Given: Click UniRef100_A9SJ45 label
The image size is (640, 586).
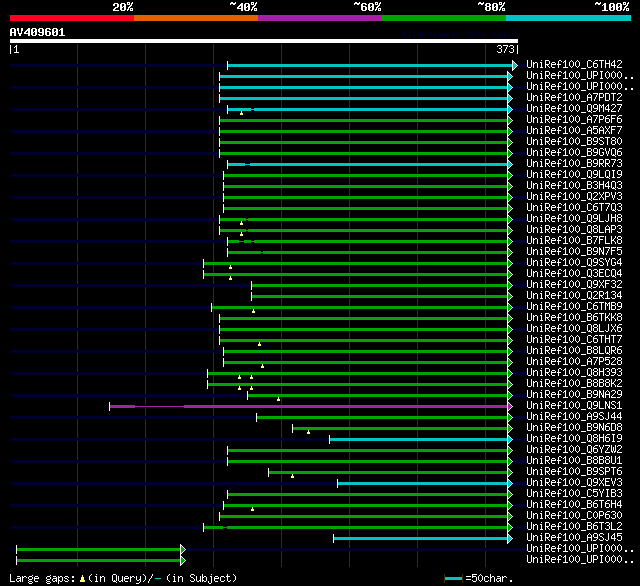Looking at the screenshot, I should click(x=574, y=538).
